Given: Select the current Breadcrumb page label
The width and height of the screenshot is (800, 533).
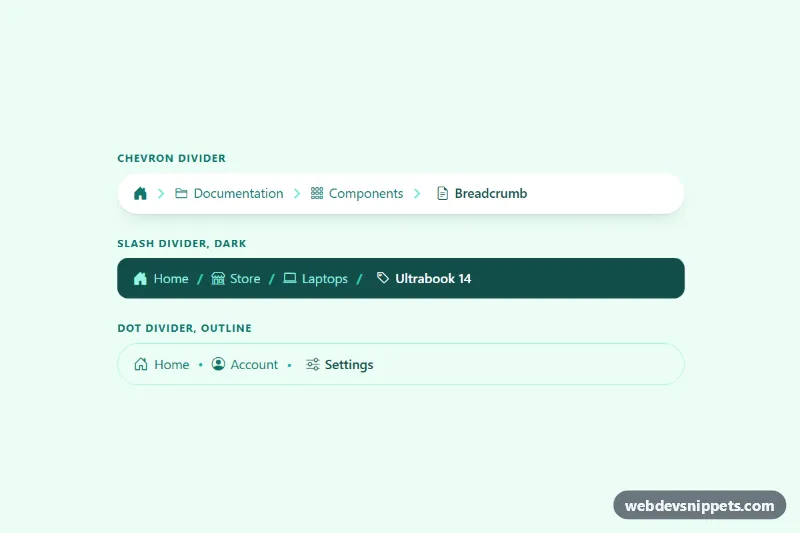Looking at the screenshot, I should click(491, 193).
